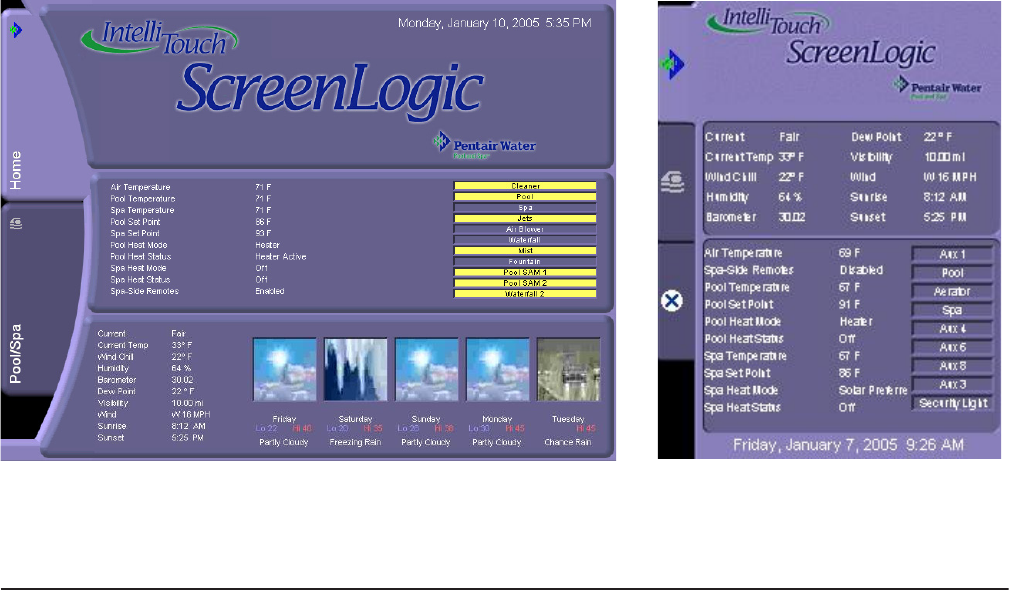
Task: Select Sunday's forecast image
Action: pos(427,369)
